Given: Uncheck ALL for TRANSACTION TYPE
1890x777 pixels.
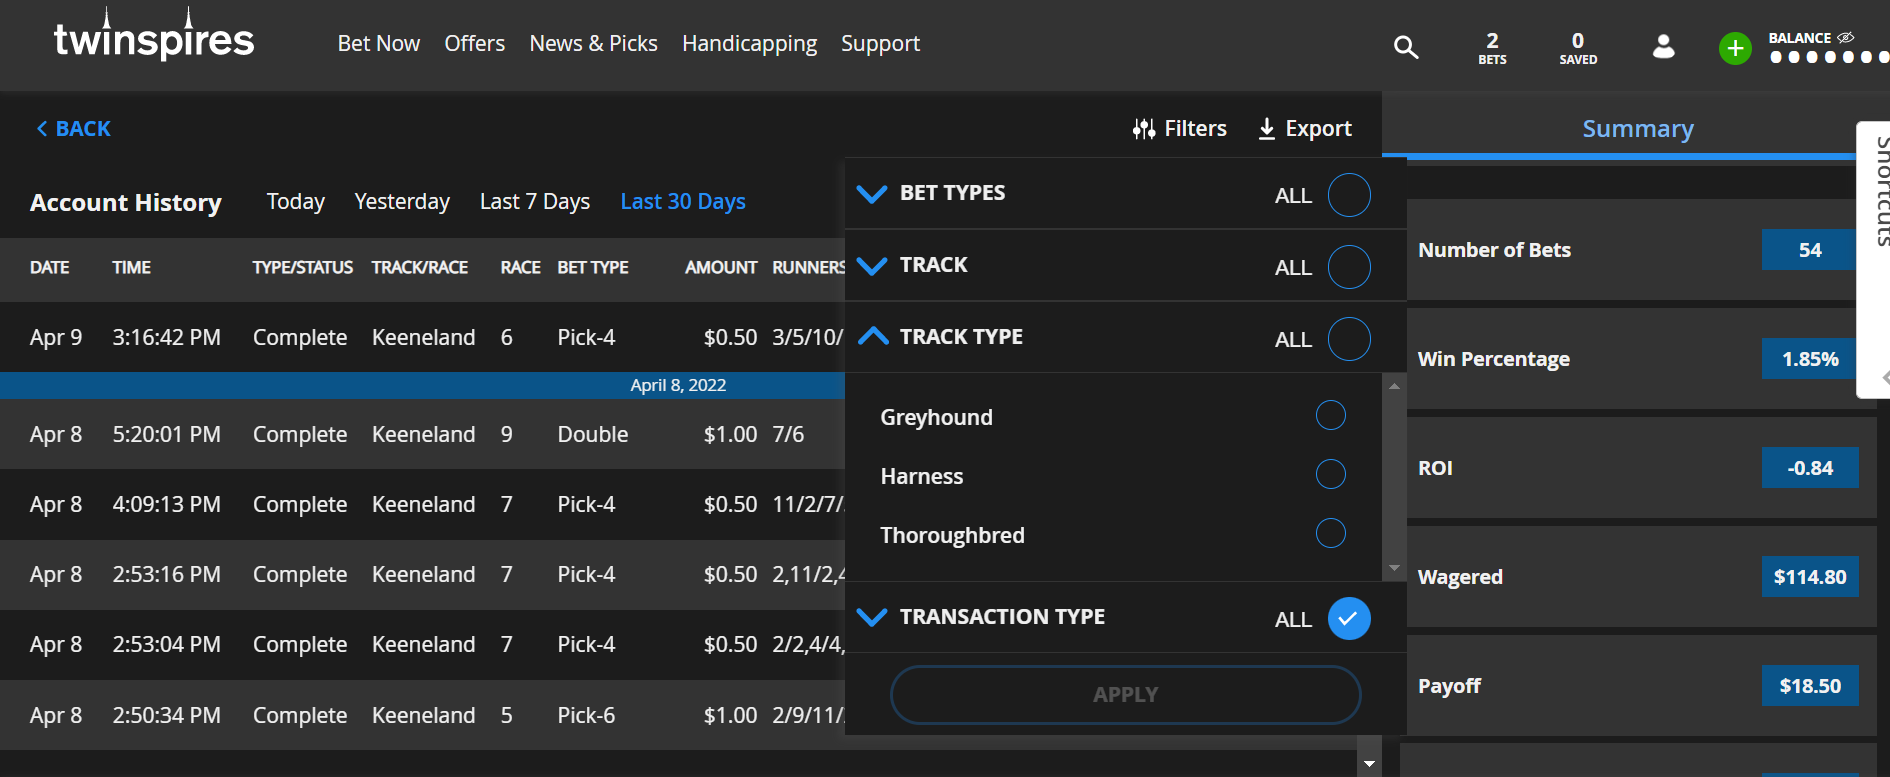Looking at the screenshot, I should [x=1349, y=618].
